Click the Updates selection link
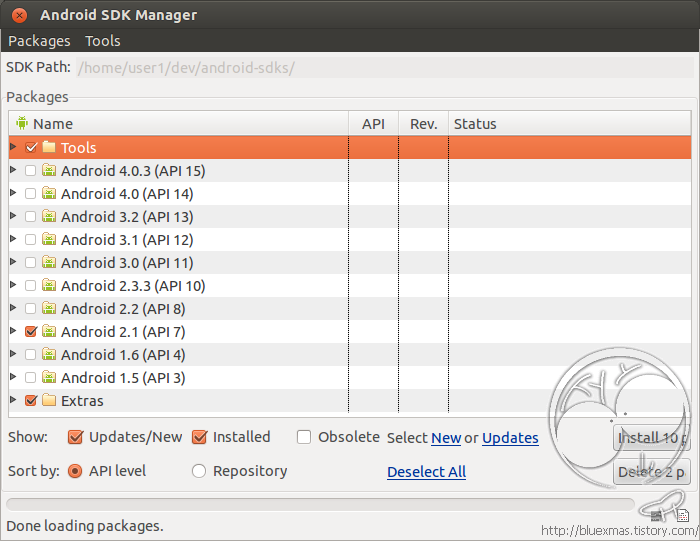Image resolution: width=700 pixels, height=541 pixels. tap(510, 438)
